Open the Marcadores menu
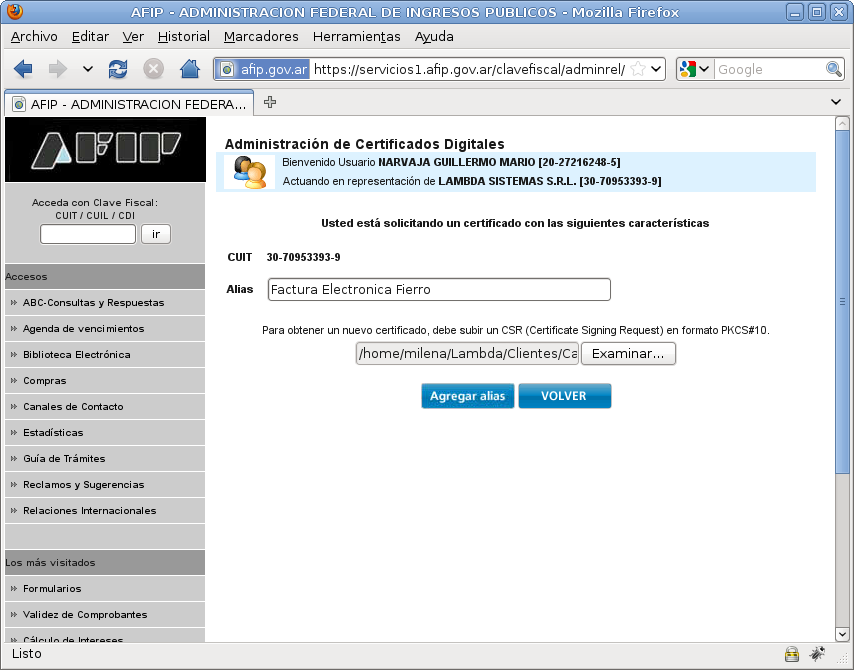Viewport: 854px width, 670px height. [261, 36]
